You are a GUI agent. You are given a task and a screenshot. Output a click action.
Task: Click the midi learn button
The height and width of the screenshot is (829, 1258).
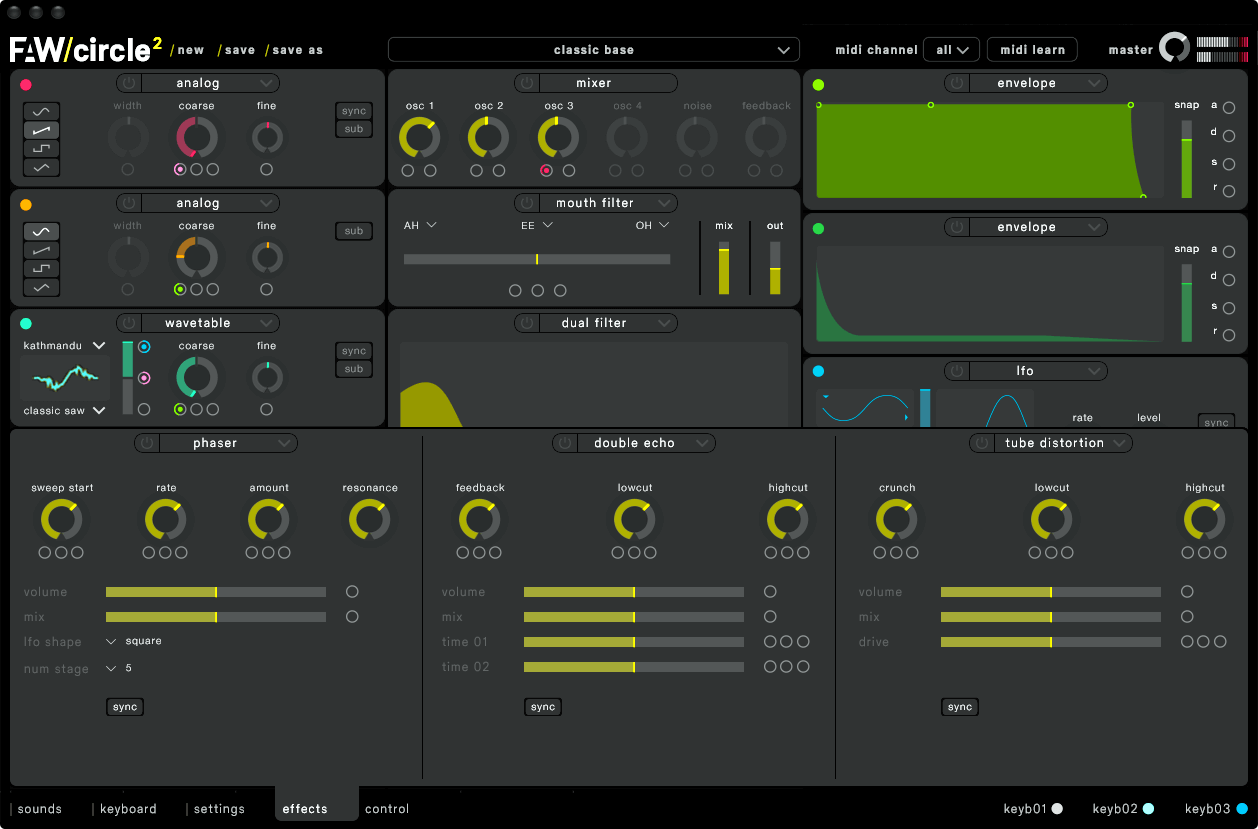[x=1032, y=50]
